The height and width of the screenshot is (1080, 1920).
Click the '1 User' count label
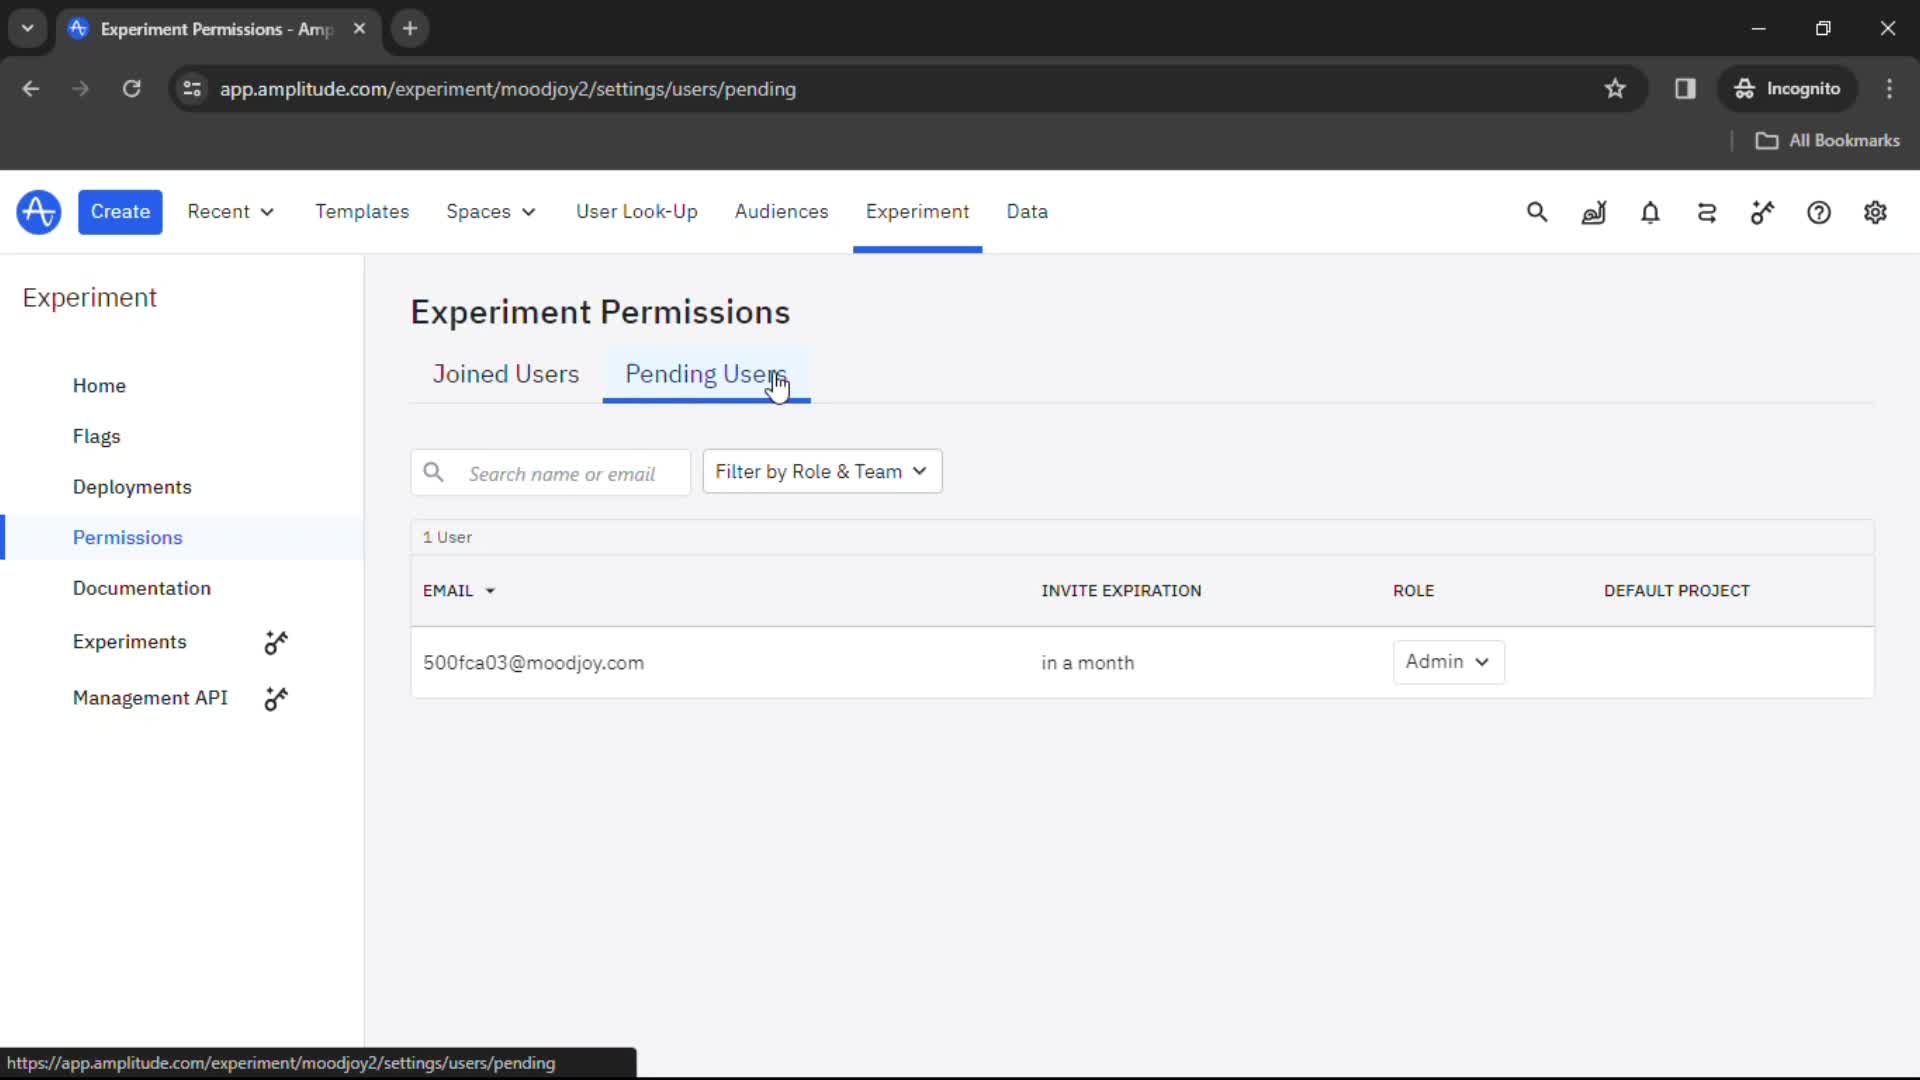click(447, 537)
